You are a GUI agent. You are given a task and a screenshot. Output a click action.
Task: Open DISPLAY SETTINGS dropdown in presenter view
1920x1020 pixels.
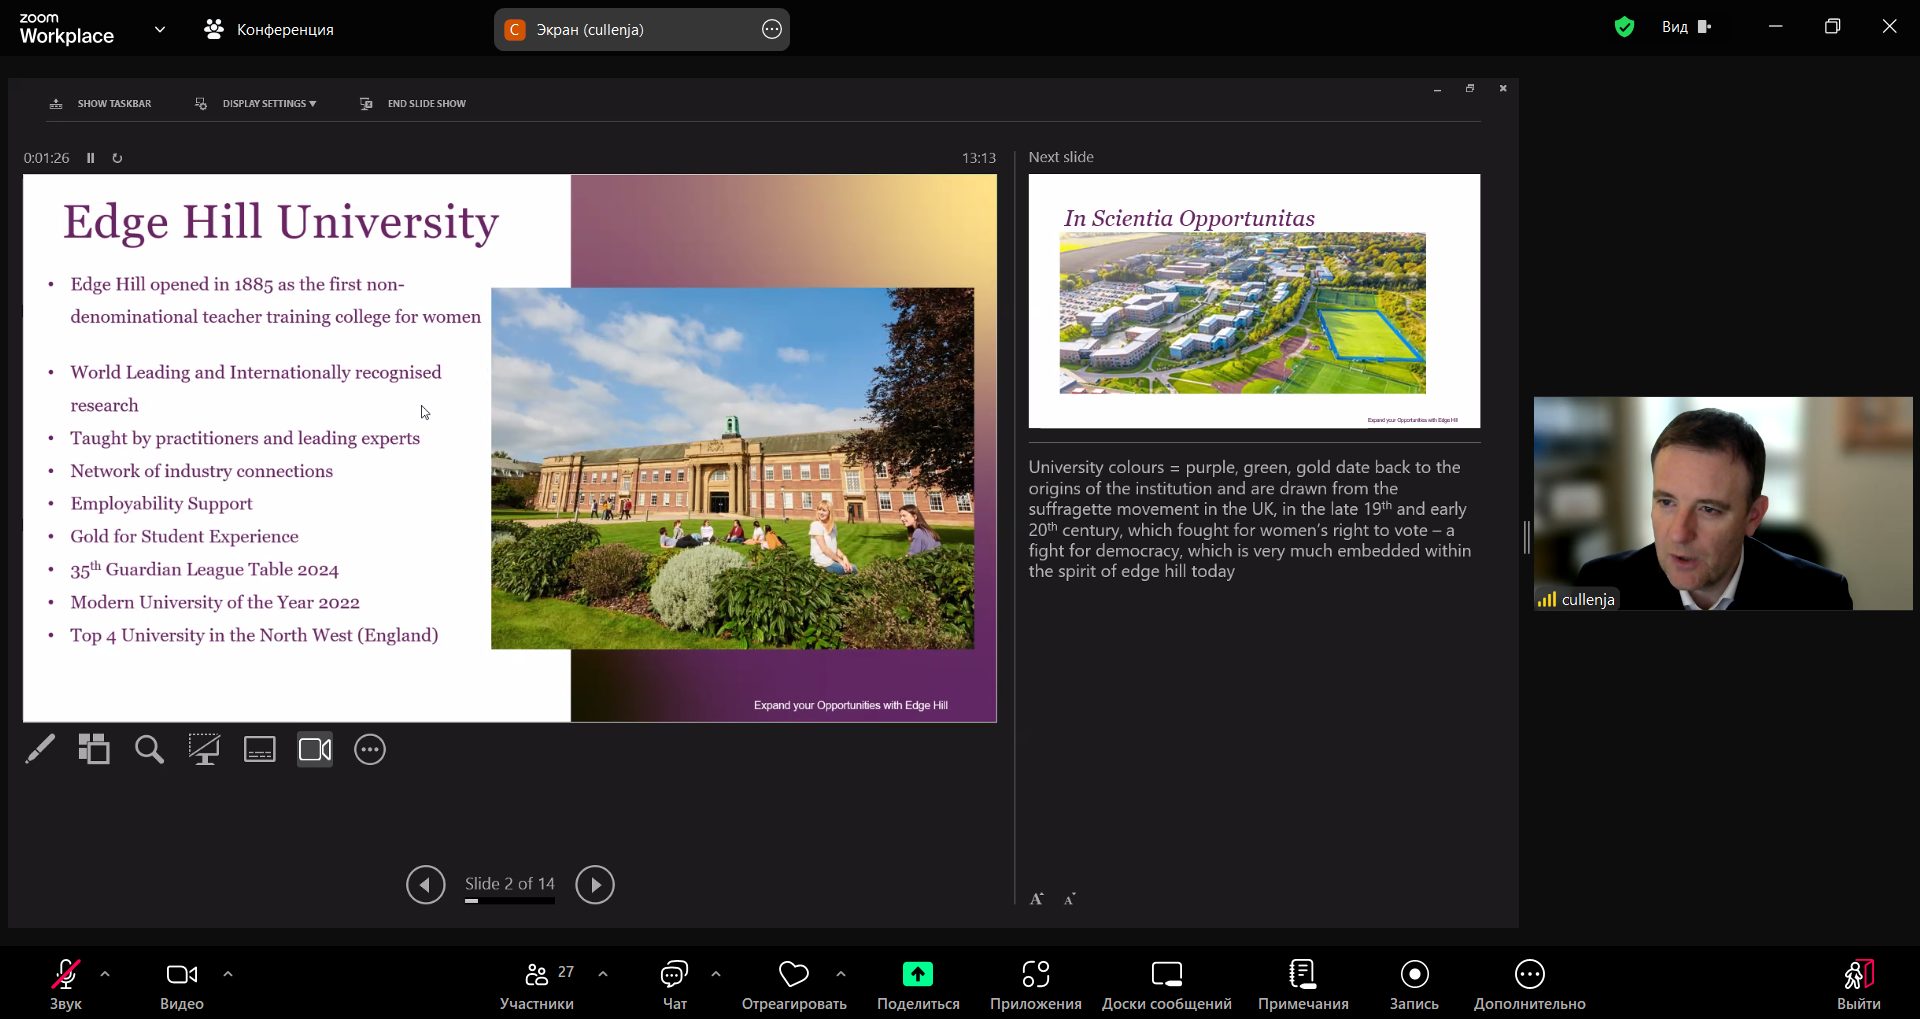pyautogui.click(x=256, y=104)
